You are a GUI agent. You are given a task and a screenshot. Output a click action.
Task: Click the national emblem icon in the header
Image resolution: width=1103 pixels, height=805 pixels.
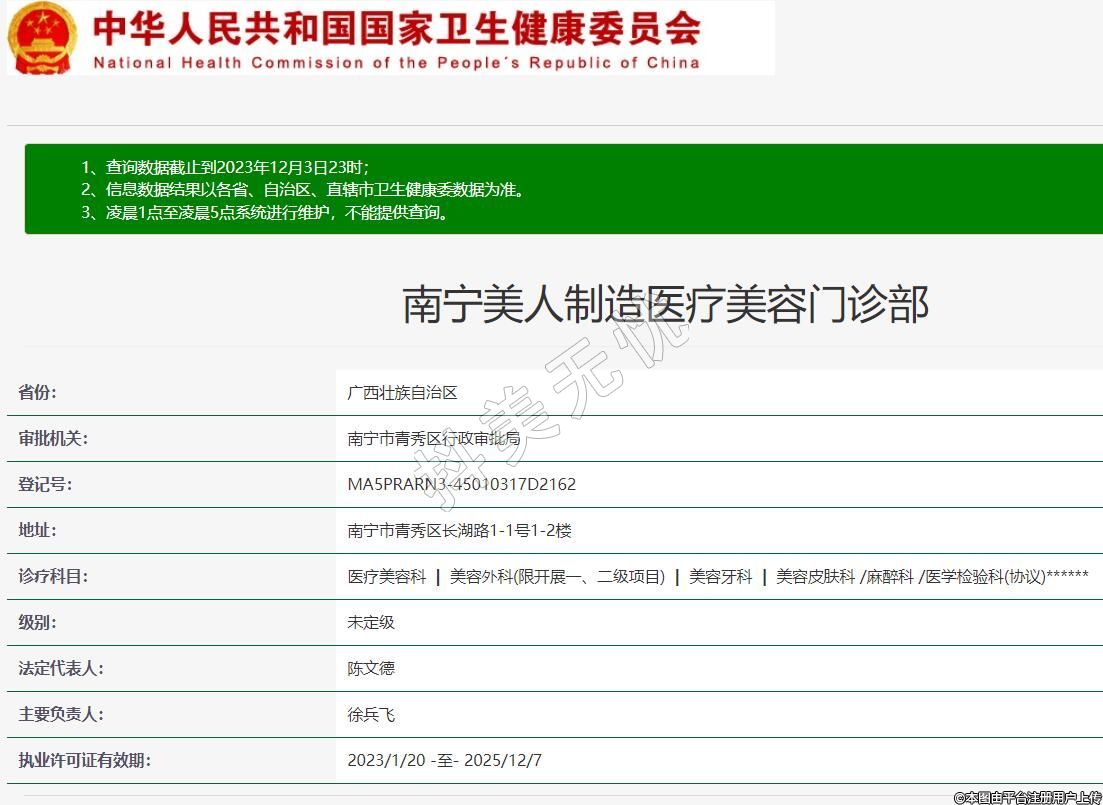click(x=41, y=38)
